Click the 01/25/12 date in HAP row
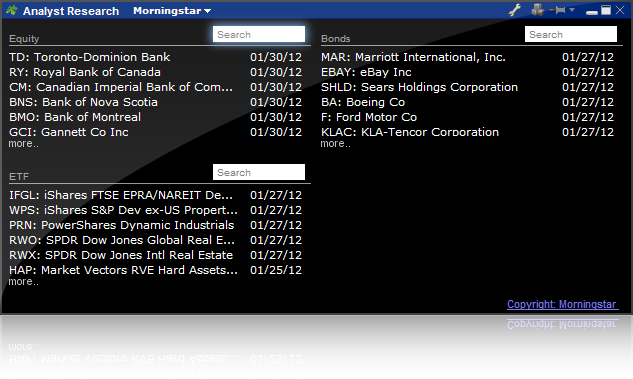The height and width of the screenshot is (379, 633). pyautogui.click(x=276, y=270)
